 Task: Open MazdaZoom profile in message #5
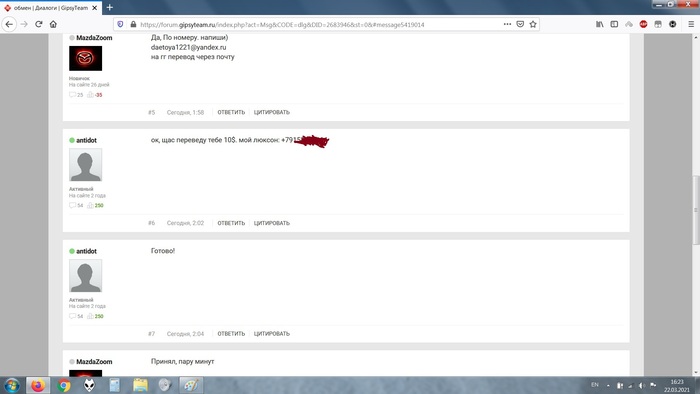[x=94, y=38]
